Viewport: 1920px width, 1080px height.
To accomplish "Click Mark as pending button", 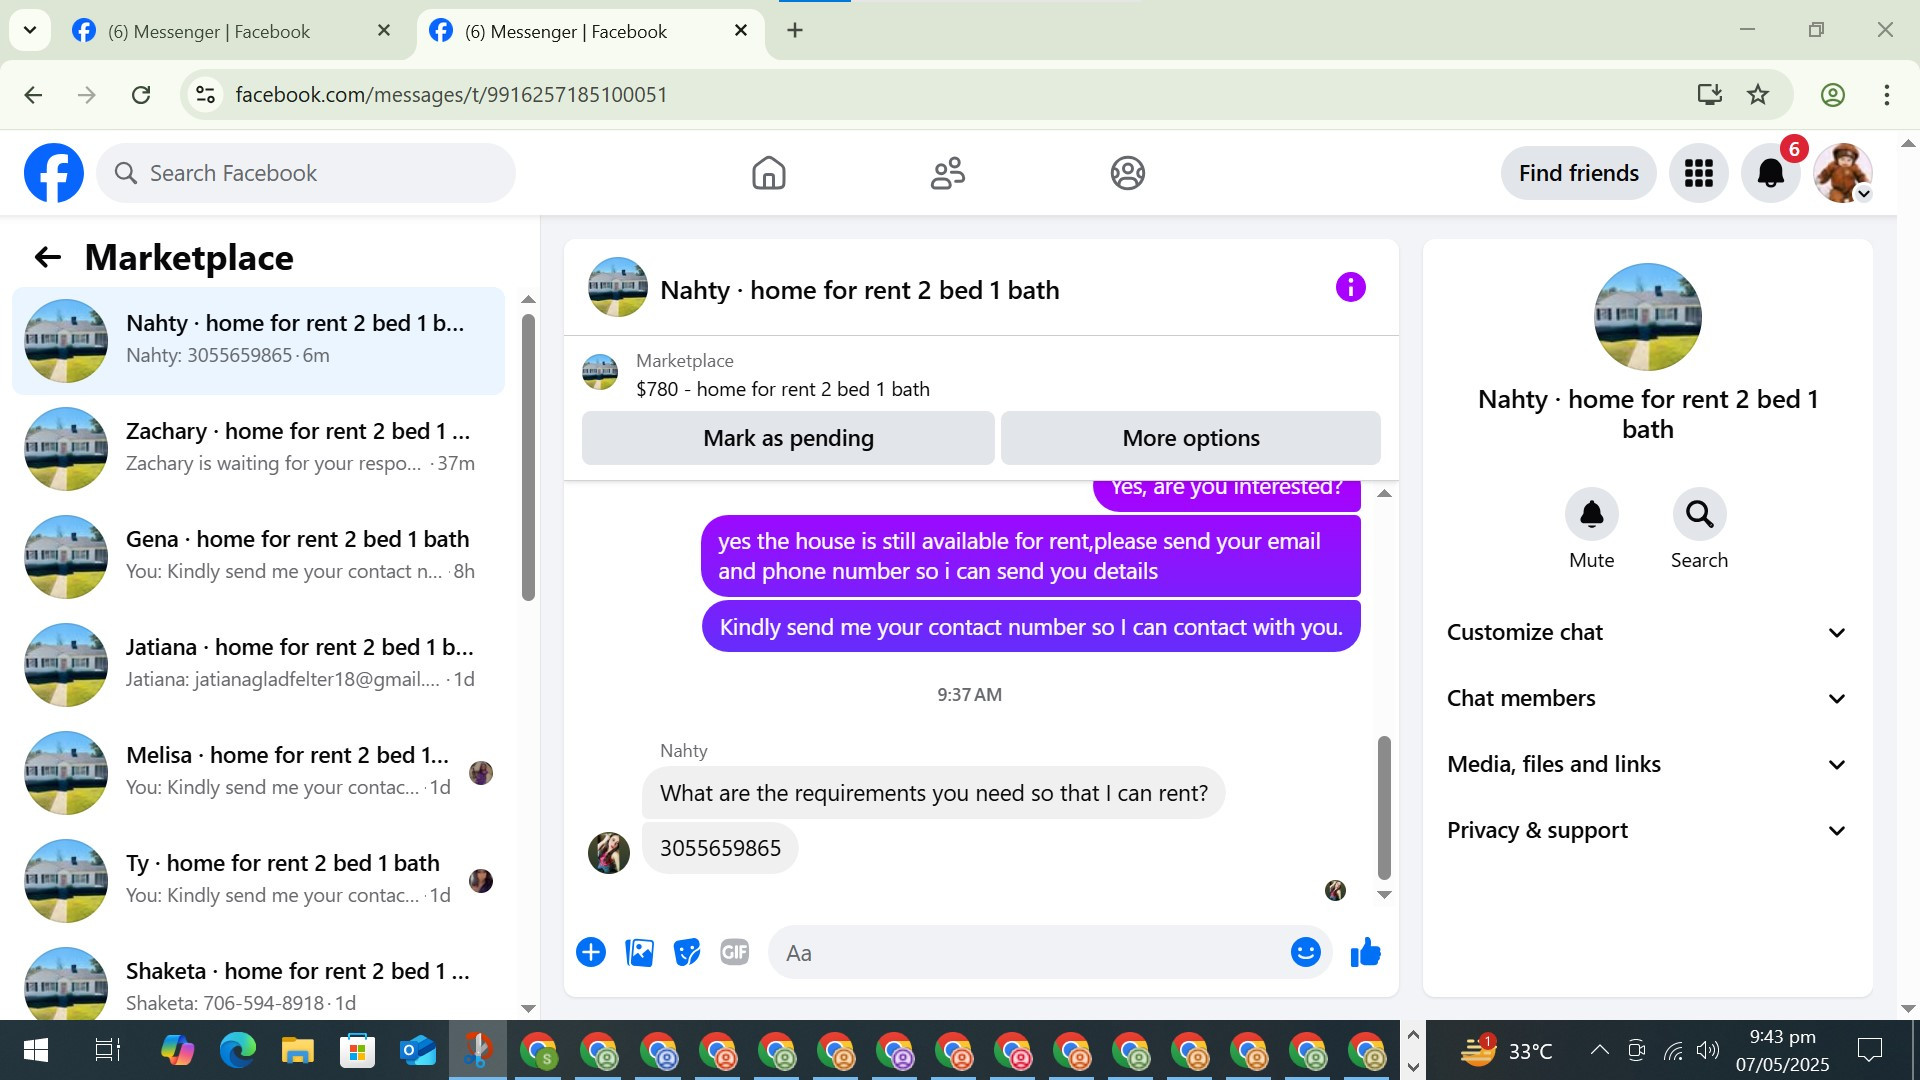I will [788, 438].
